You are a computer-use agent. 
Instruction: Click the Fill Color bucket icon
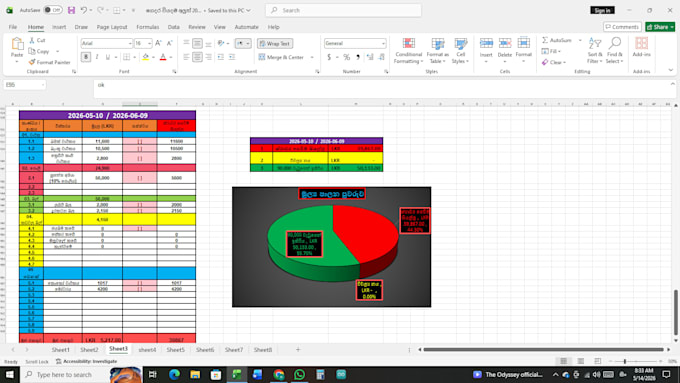tap(146, 57)
